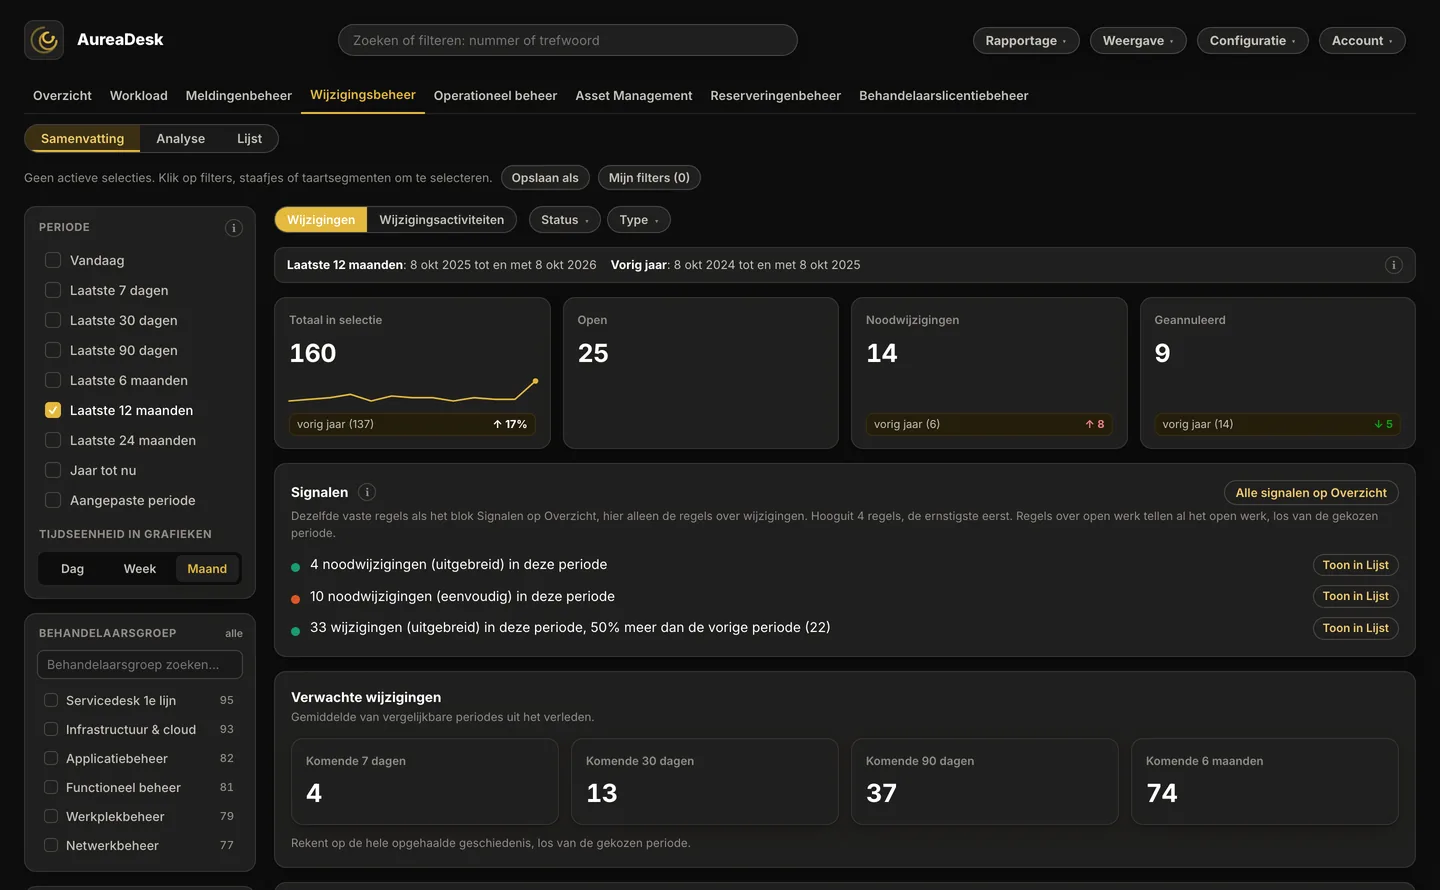Switch to the Lijst view

coord(249,139)
